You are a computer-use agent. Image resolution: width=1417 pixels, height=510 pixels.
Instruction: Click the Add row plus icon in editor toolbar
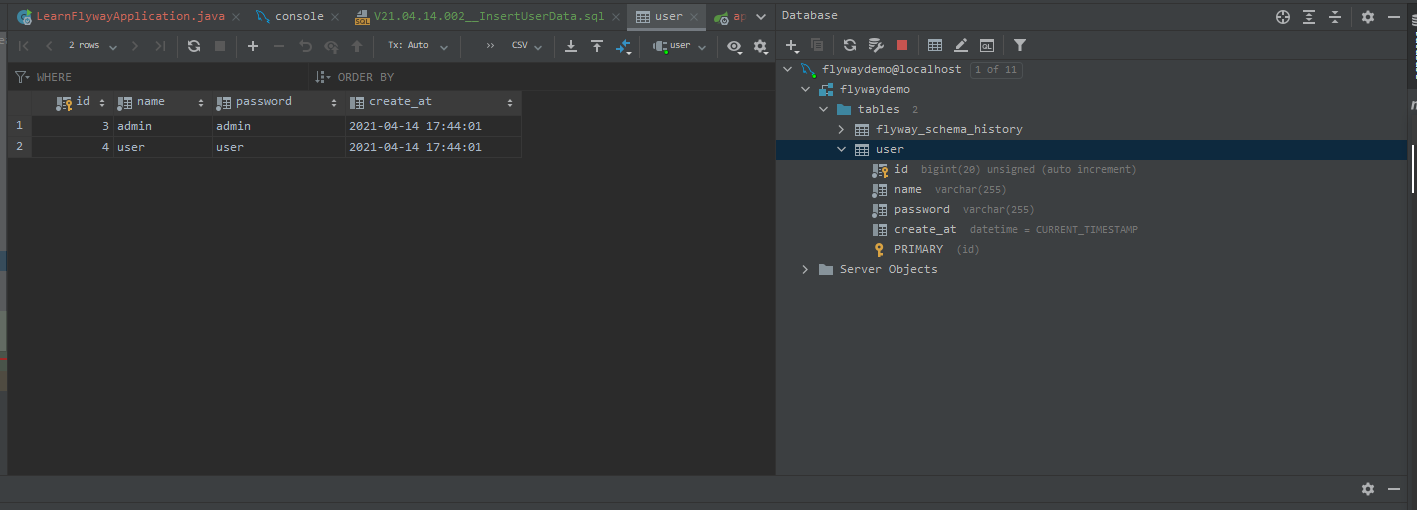(253, 46)
